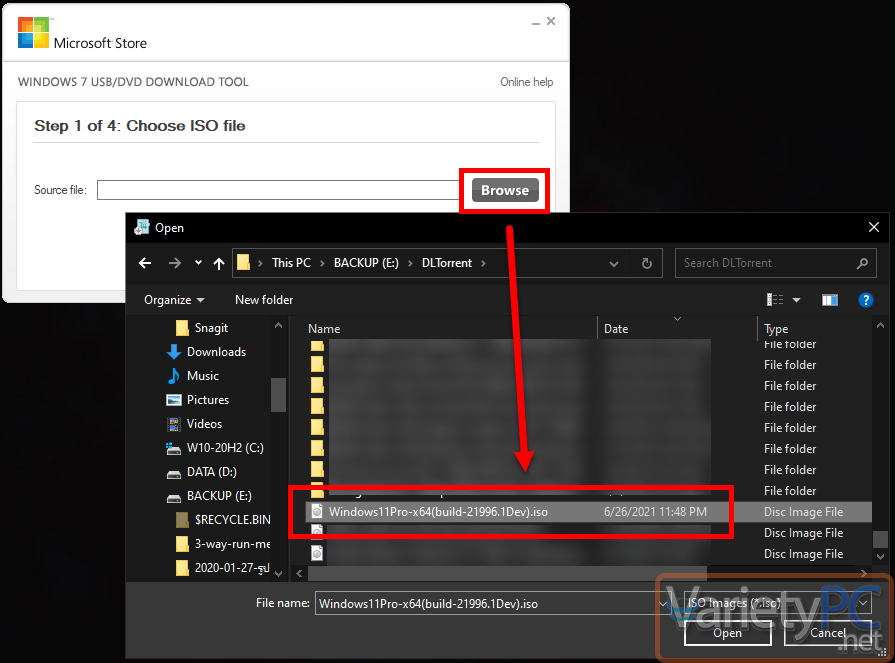Select Pictures in navigation pane
This screenshot has width=895, height=663.
click(208, 400)
